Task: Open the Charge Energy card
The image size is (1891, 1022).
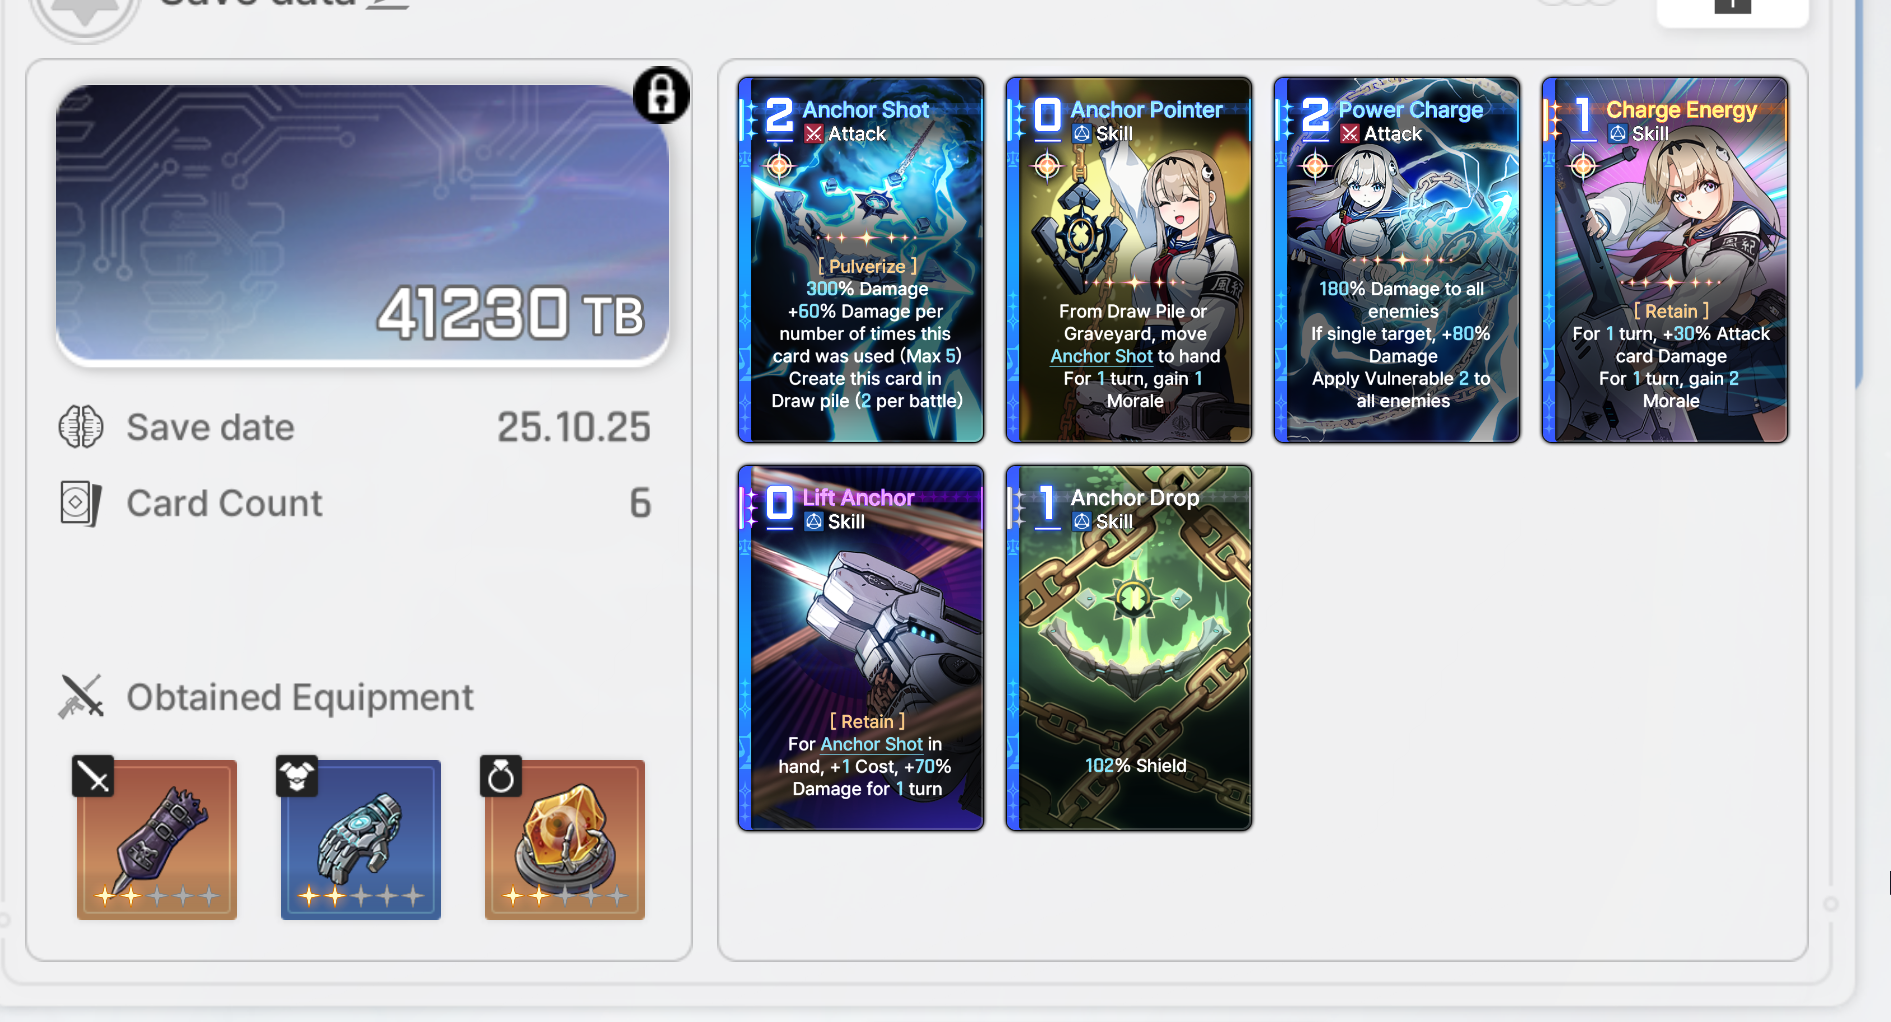Action: [x=1665, y=260]
